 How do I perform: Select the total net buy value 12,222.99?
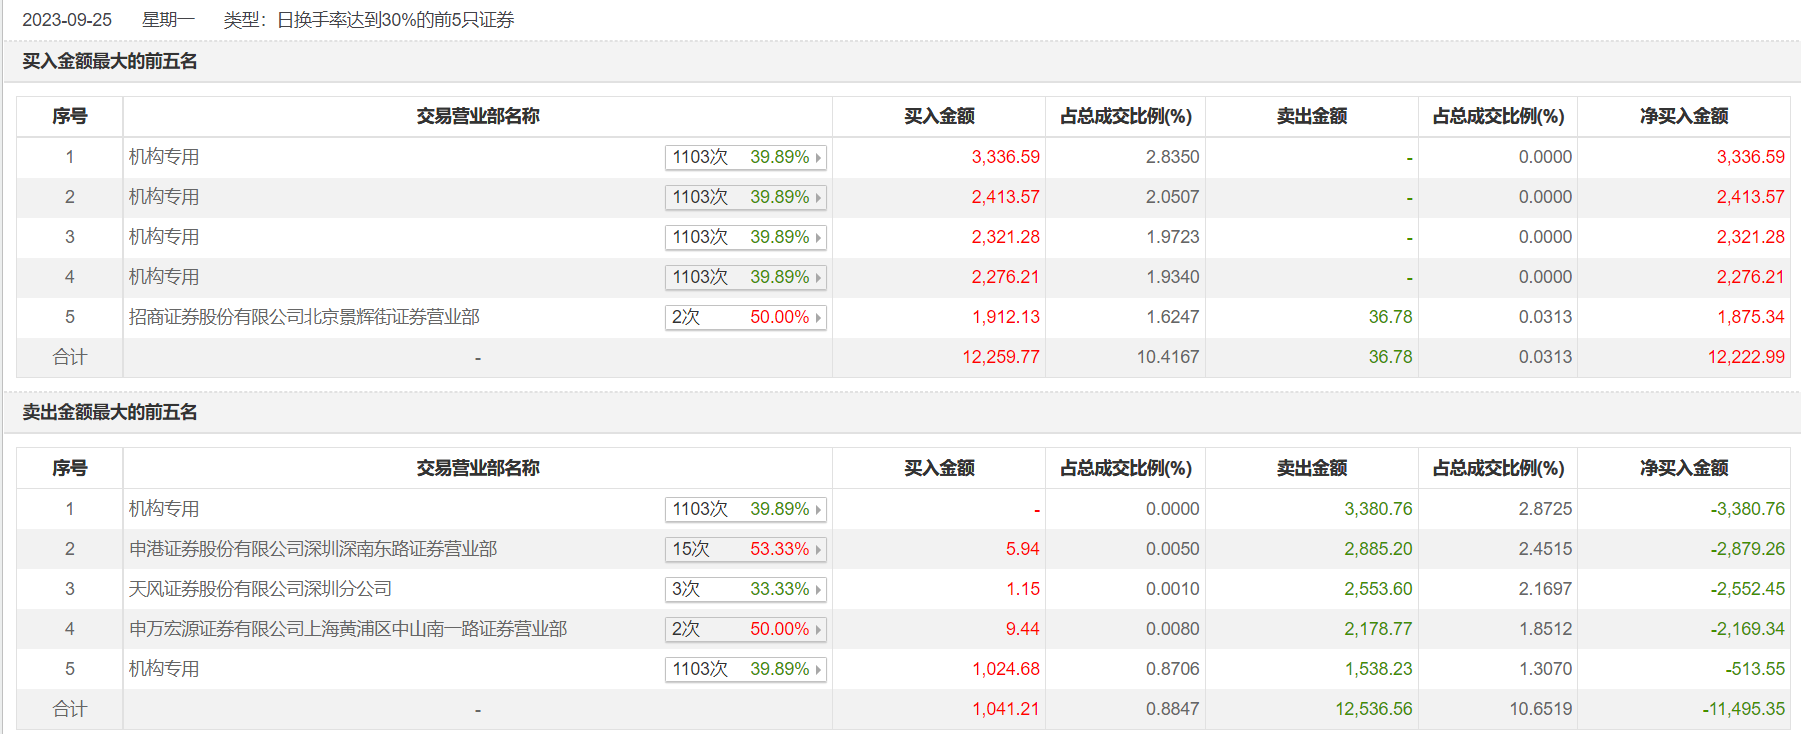[x=1745, y=357]
